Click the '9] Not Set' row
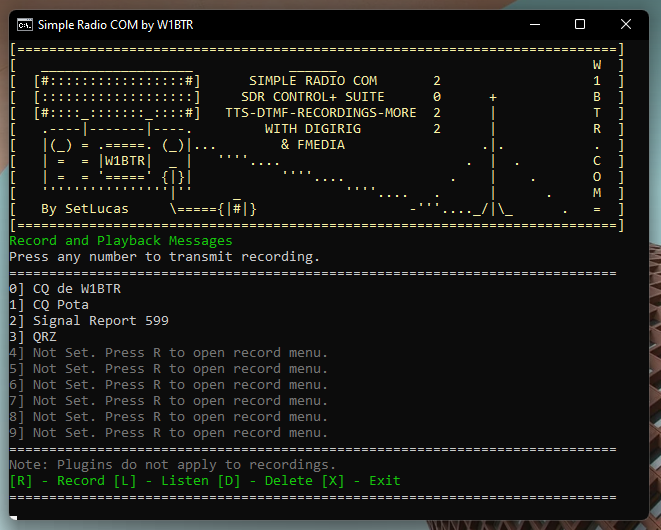The width and height of the screenshot is (661, 530). click(168, 433)
